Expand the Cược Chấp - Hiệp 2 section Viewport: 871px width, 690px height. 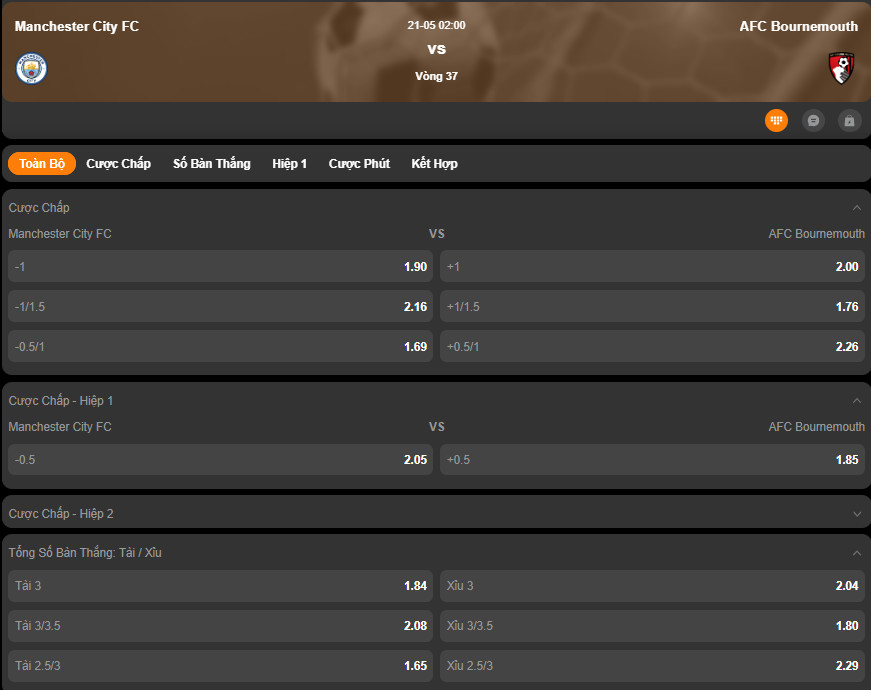[856, 514]
